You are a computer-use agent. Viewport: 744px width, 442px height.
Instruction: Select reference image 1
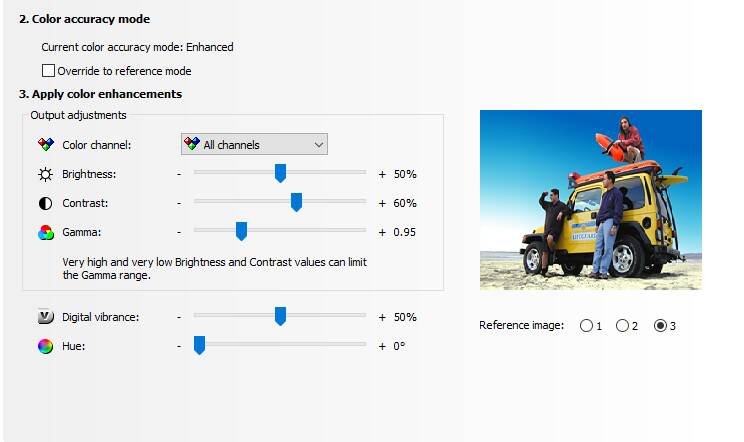point(585,326)
